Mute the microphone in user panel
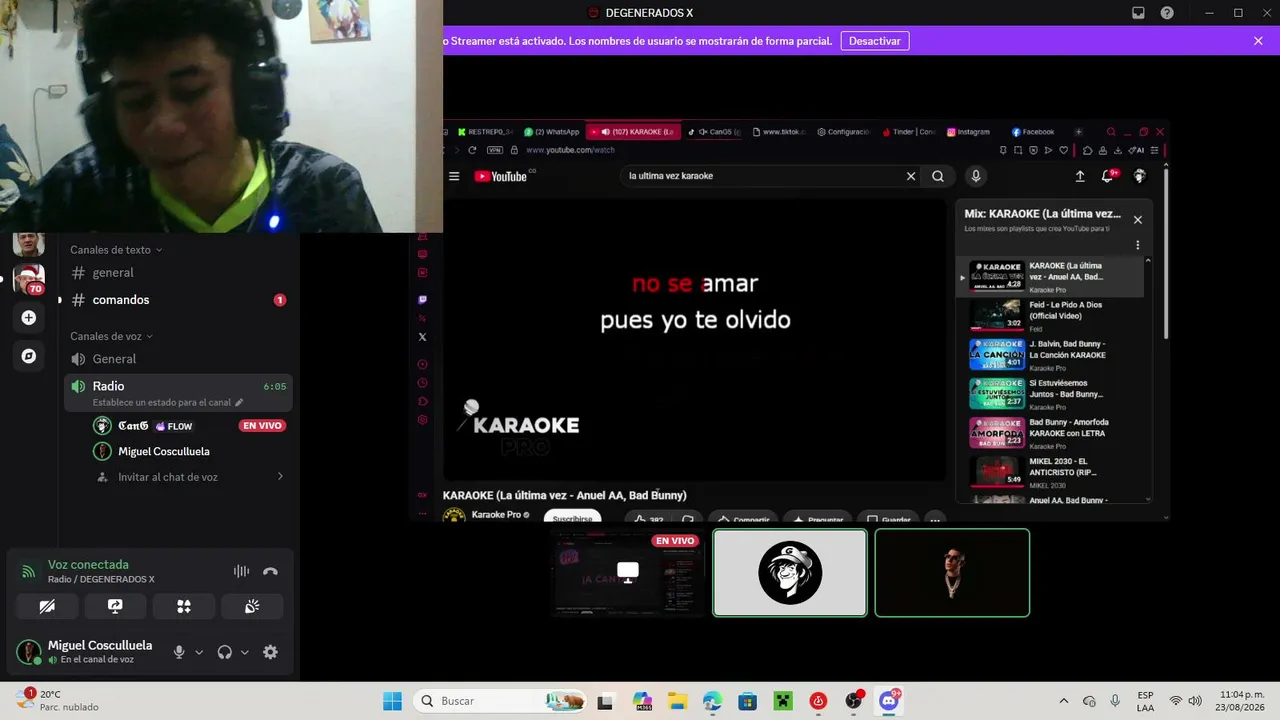Viewport: 1280px width, 720px height. click(x=179, y=652)
